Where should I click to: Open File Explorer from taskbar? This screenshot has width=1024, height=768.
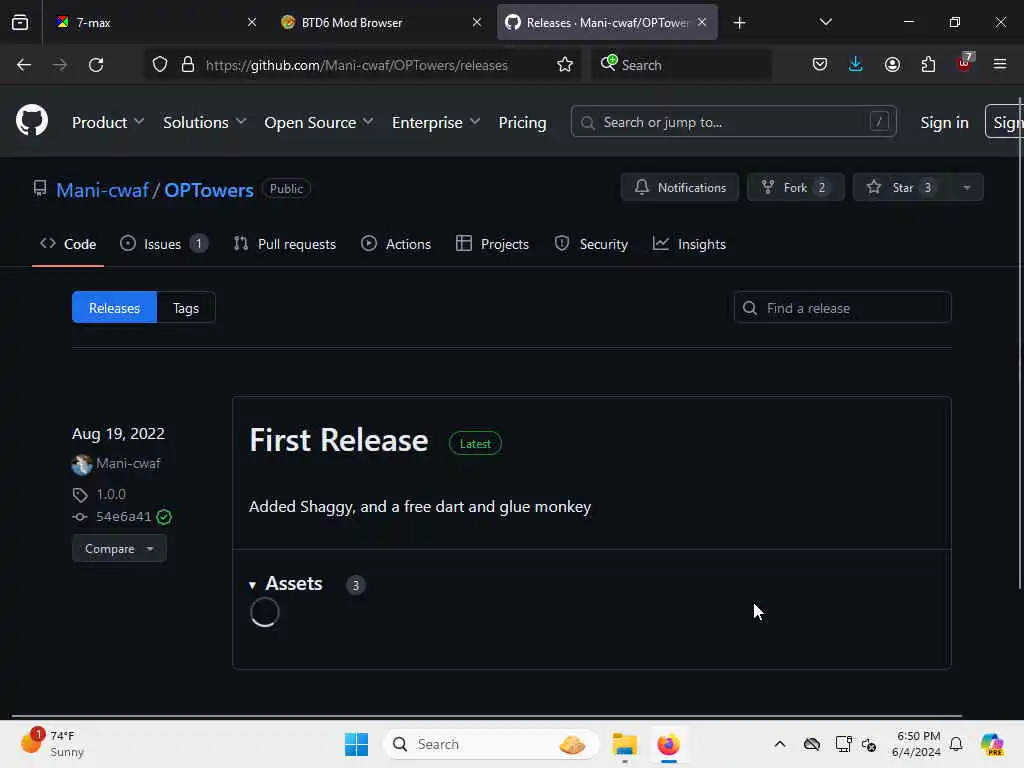[624, 744]
